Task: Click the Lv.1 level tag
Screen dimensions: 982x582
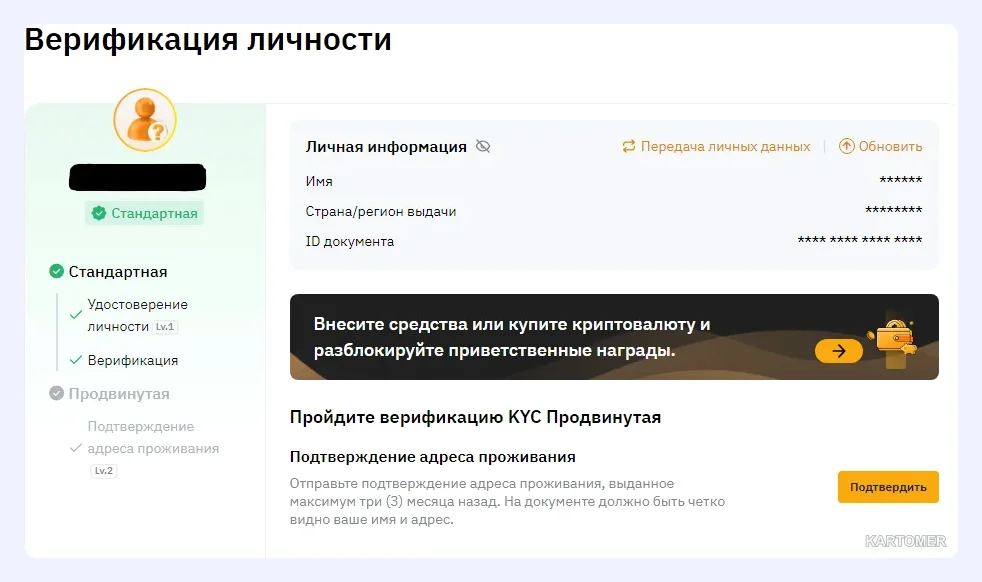Action: (165, 326)
